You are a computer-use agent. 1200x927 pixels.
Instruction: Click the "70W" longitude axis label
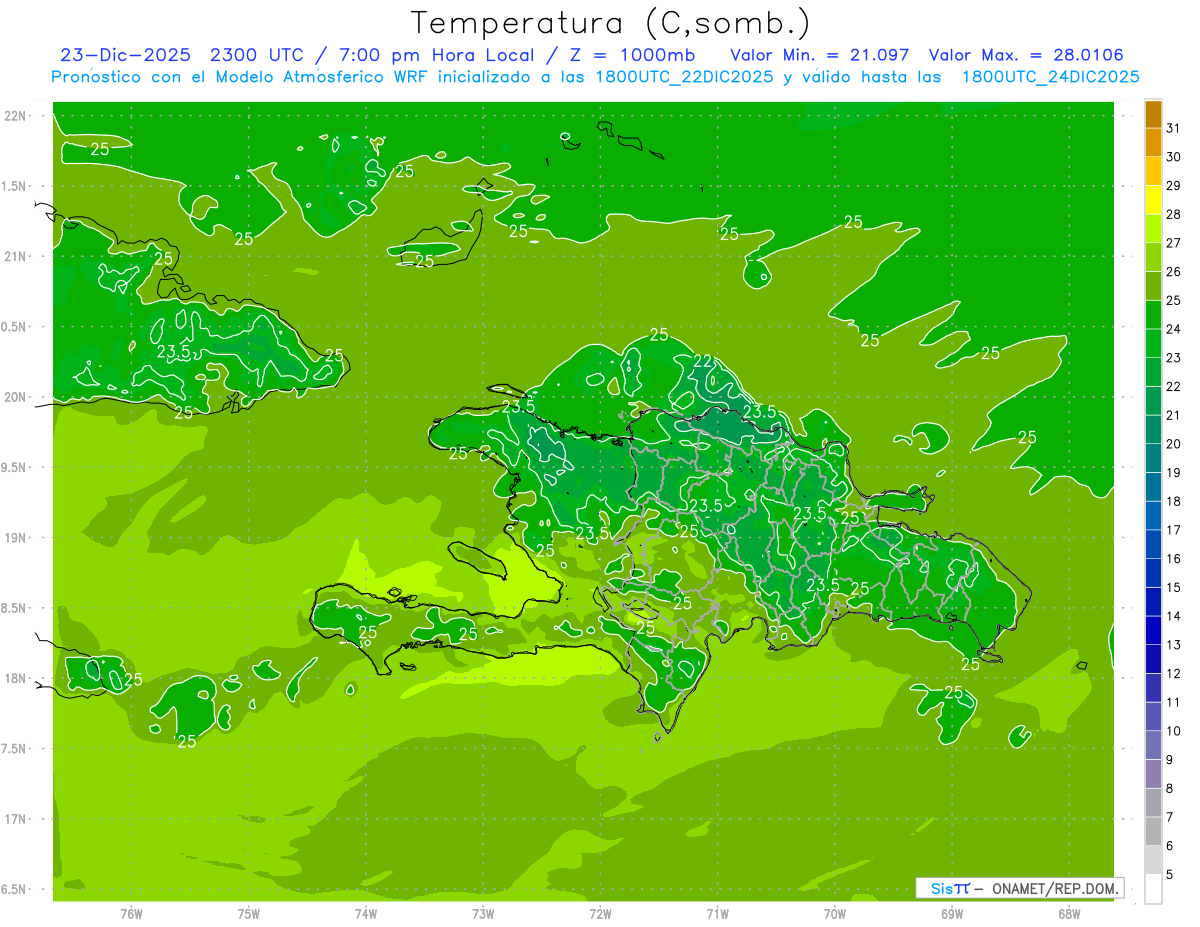tap(834, 914)
